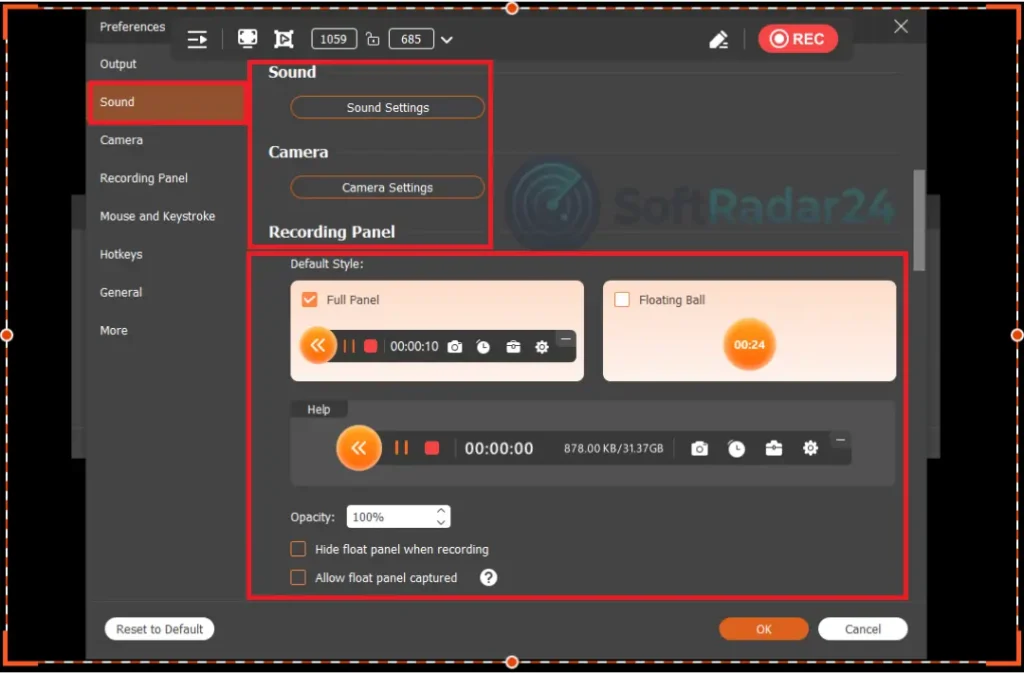Click the toolbox icon in the preview panel
Viewport: 1024px width, 673px height.
[773, 448]
